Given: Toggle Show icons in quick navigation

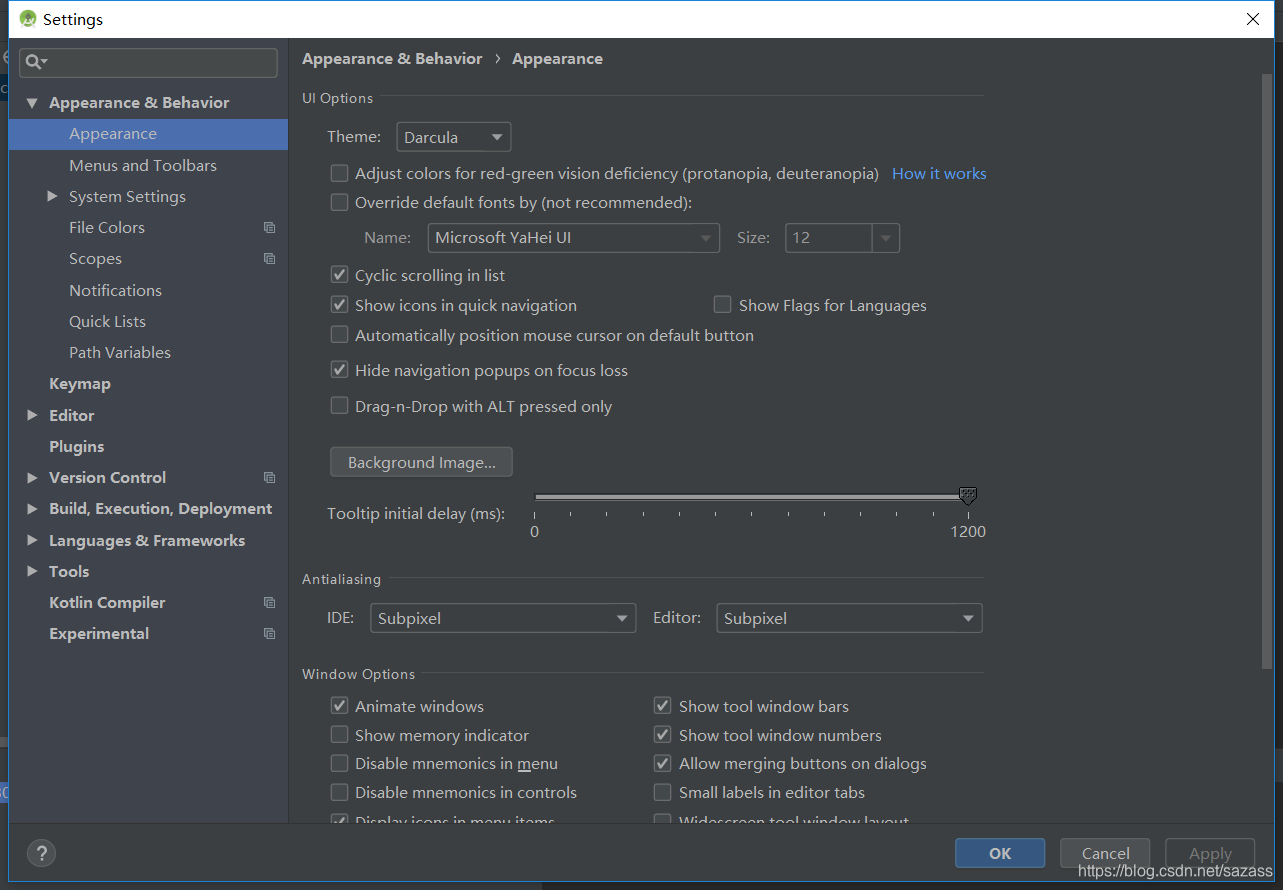Looking at the screenshot, I should tap(340, 305).
